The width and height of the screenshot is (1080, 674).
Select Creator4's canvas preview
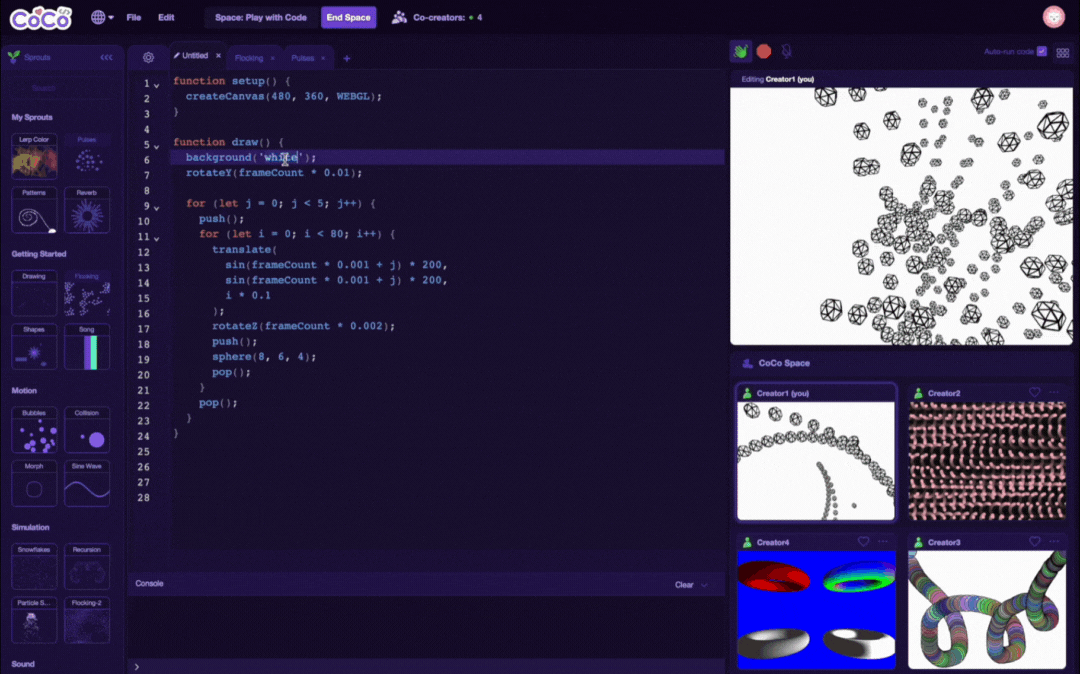pos(816,609)
